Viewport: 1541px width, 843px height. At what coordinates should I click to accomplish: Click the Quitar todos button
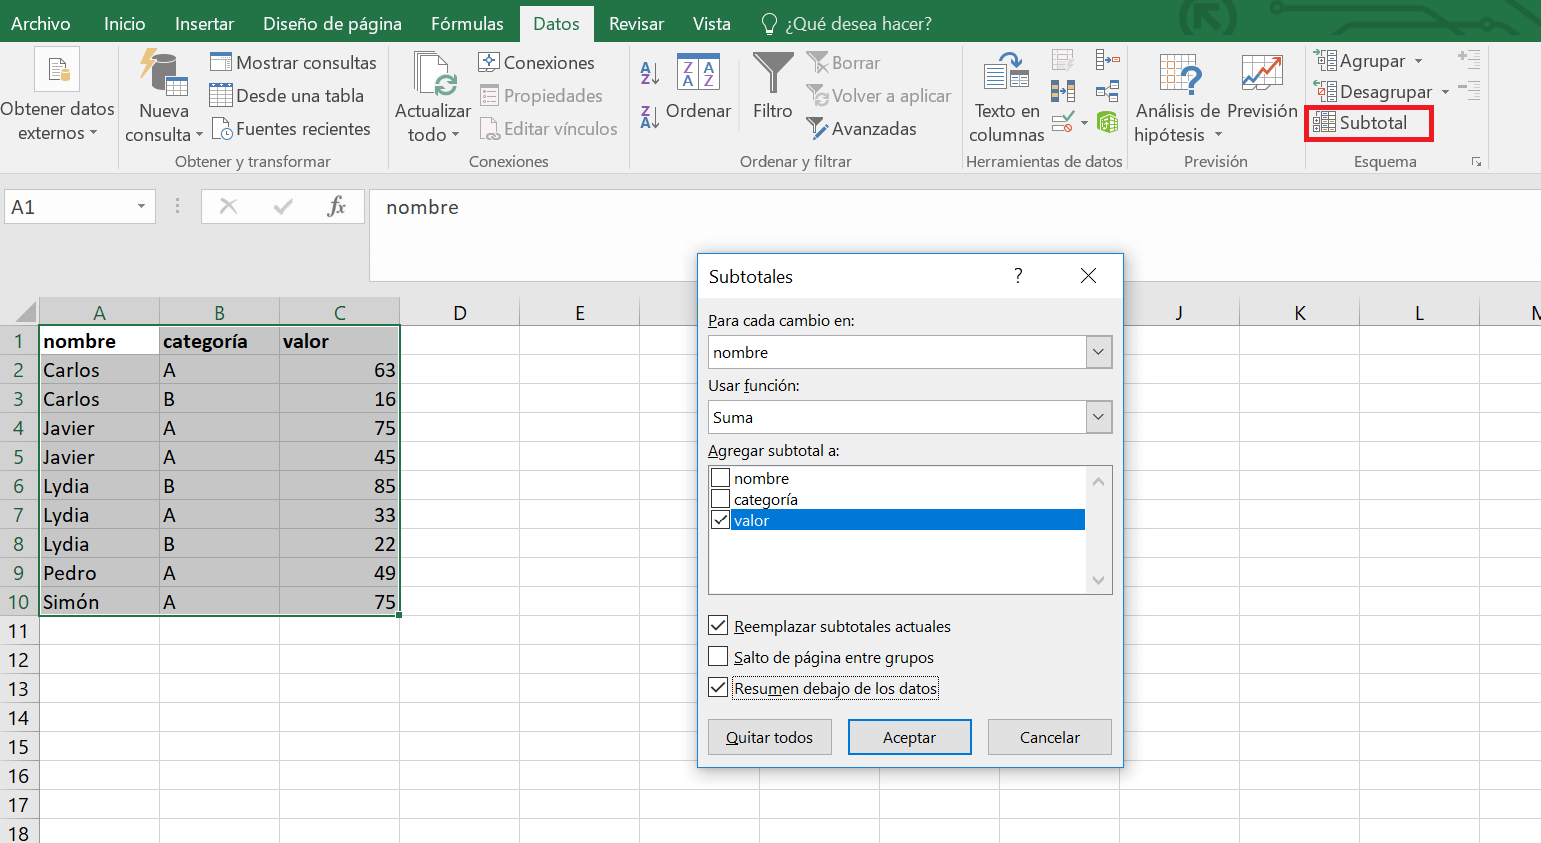click(x=769, y=737)
